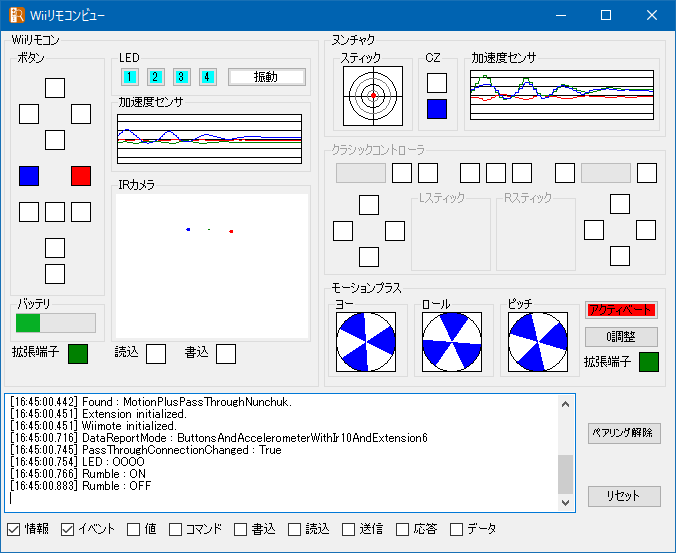676x553 pixels.
Task: Click the nunchuk 加速度センサ graph
Action: (x=562, y=95)
